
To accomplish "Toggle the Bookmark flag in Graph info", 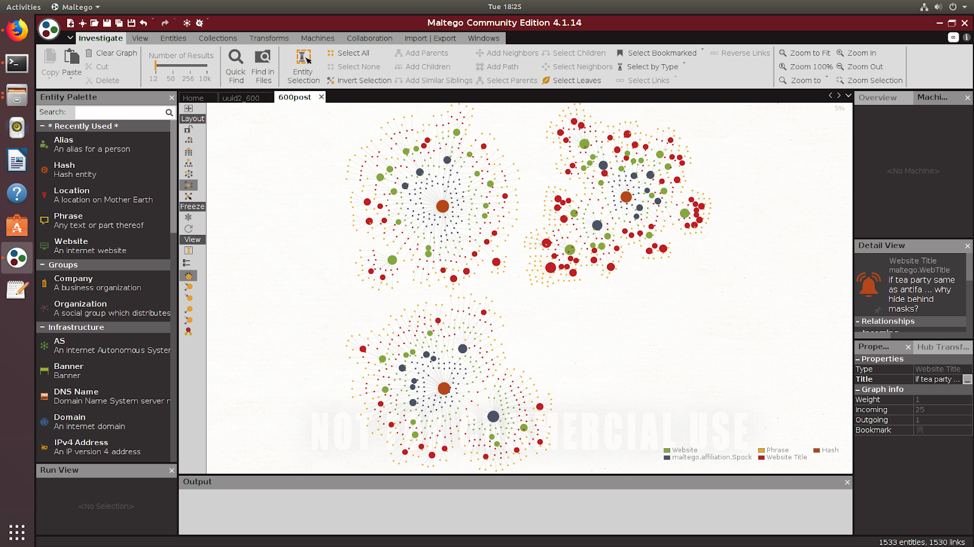I will [920, 430].
